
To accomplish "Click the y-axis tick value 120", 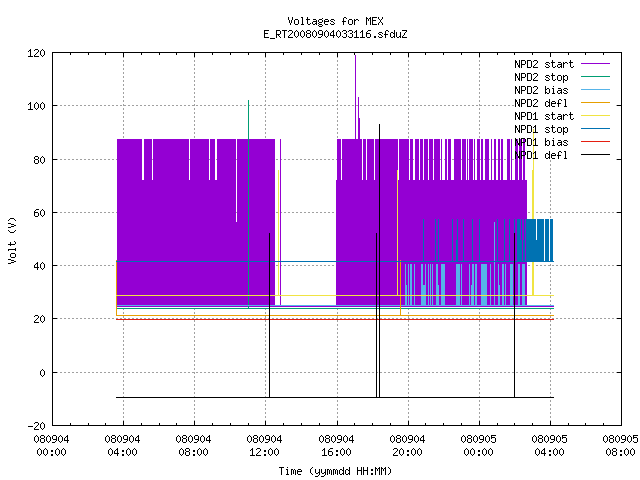I will point(36,53).
